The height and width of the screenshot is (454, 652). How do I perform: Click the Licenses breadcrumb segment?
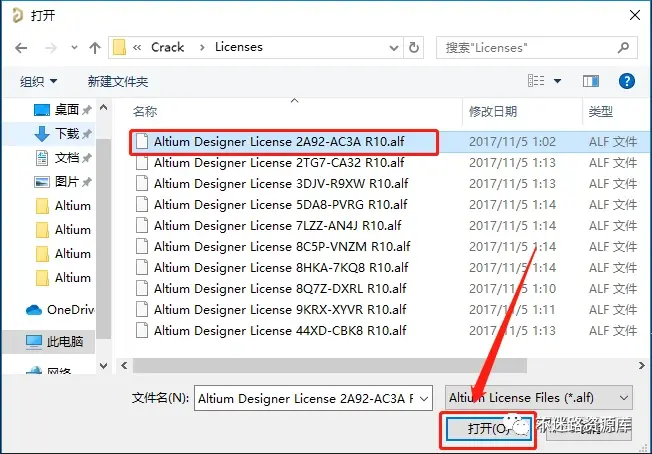pyautogui.click(x=239, y=47)
